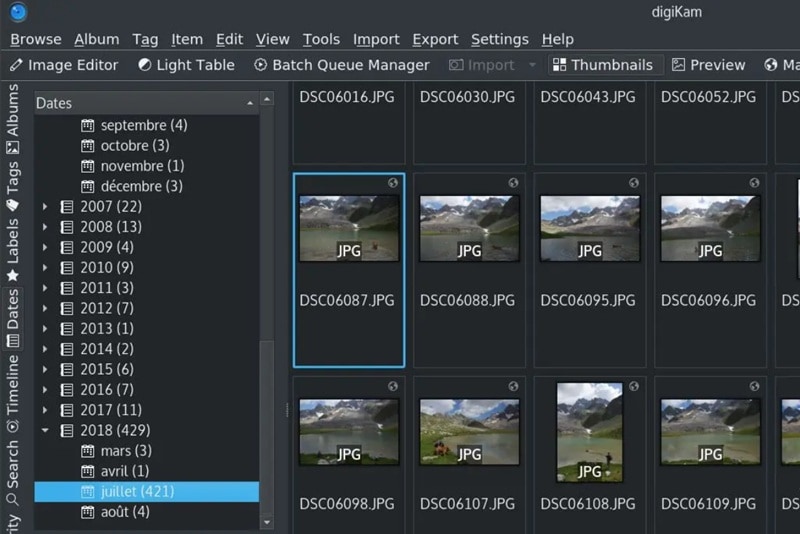
Task: Open the Search sidebar tab
Action: pyautogui.click(x=12, y=472)
